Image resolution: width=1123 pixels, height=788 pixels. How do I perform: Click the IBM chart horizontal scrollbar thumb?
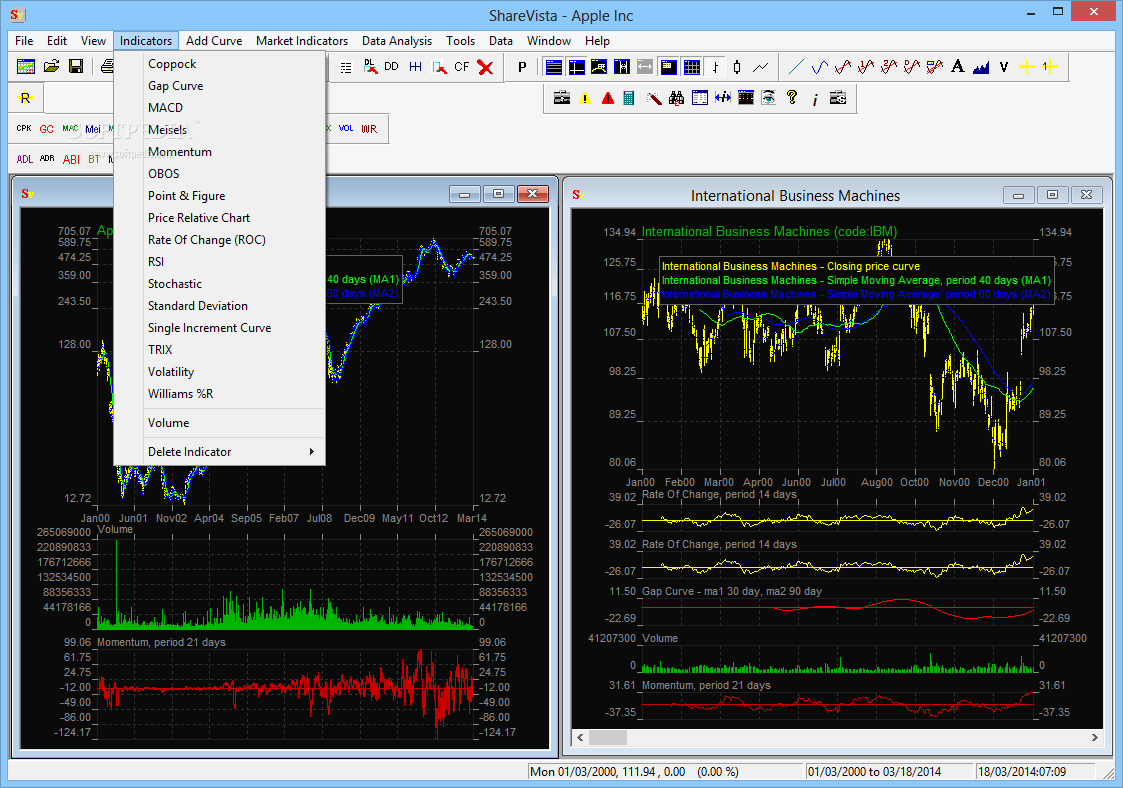[607, 737]
